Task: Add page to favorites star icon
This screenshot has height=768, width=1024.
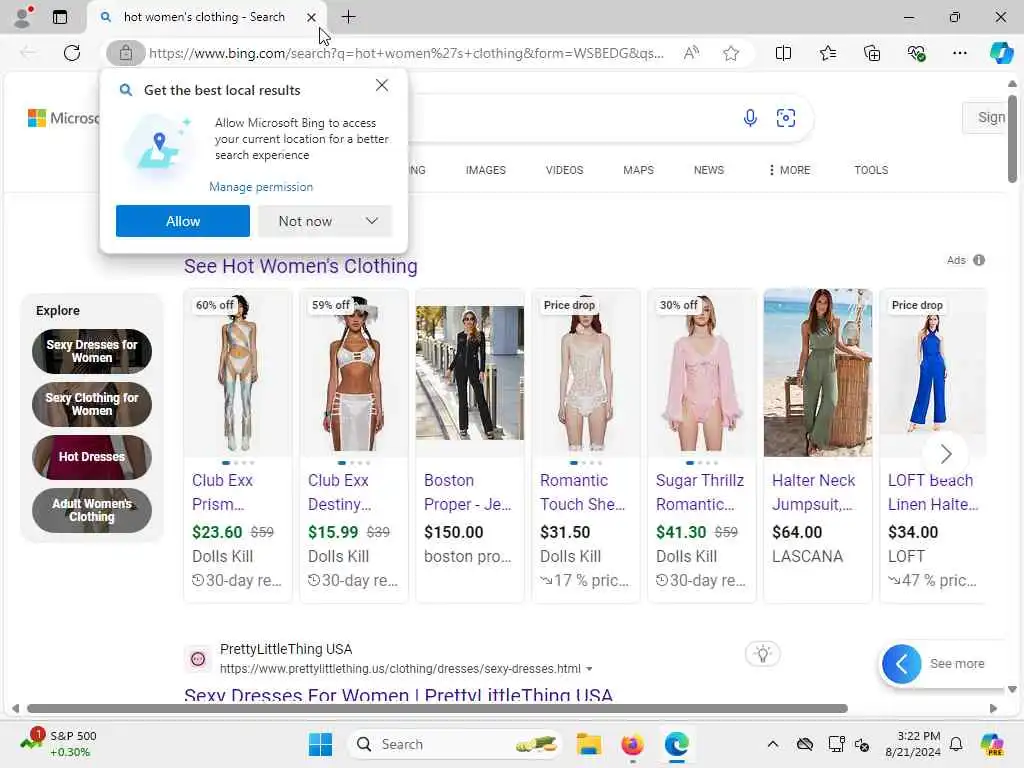Action: [731, 53]
